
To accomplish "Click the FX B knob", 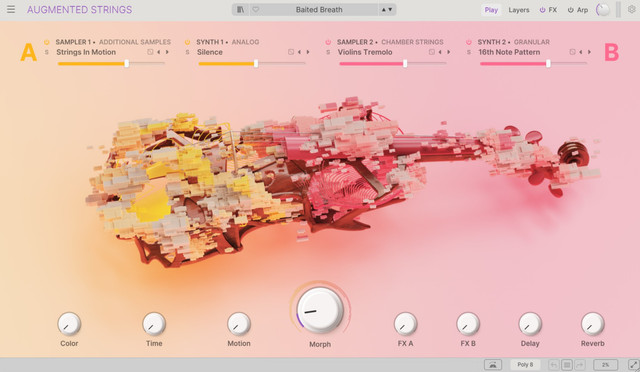I will [468, 324].
